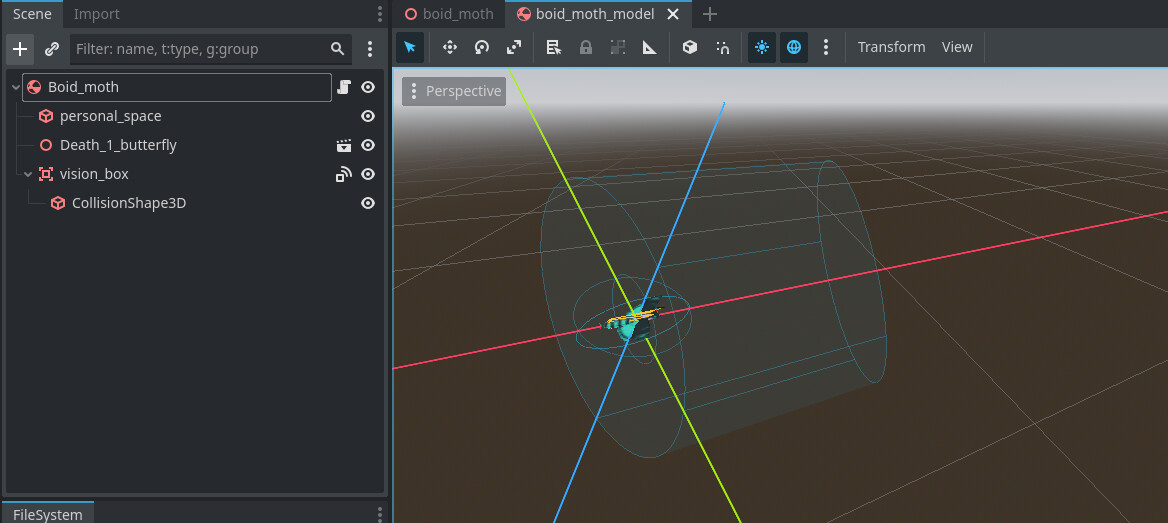Open the Transform menu

891,47
